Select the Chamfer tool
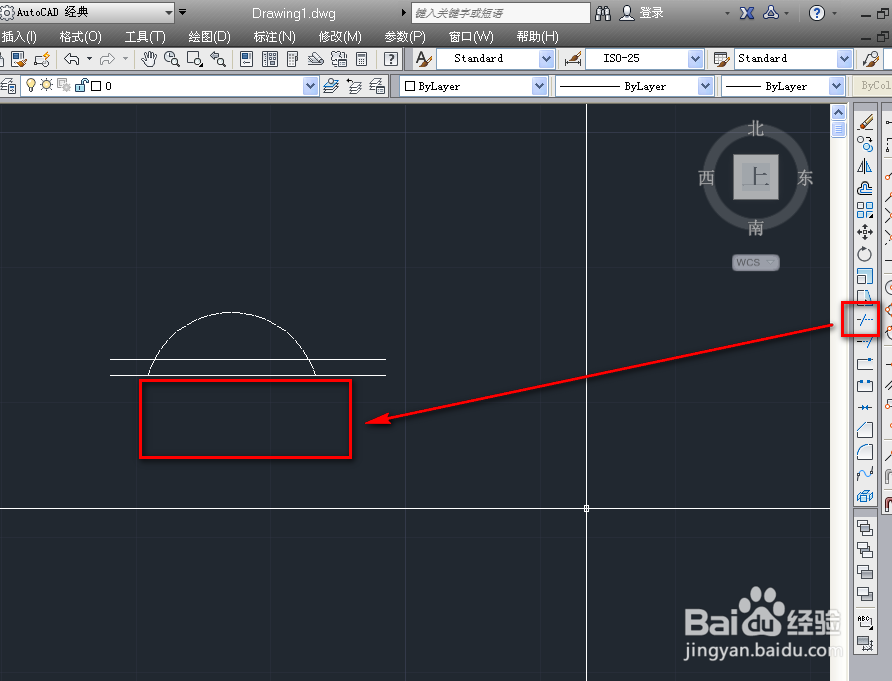The image size is (892, 681). click(865, 430)
